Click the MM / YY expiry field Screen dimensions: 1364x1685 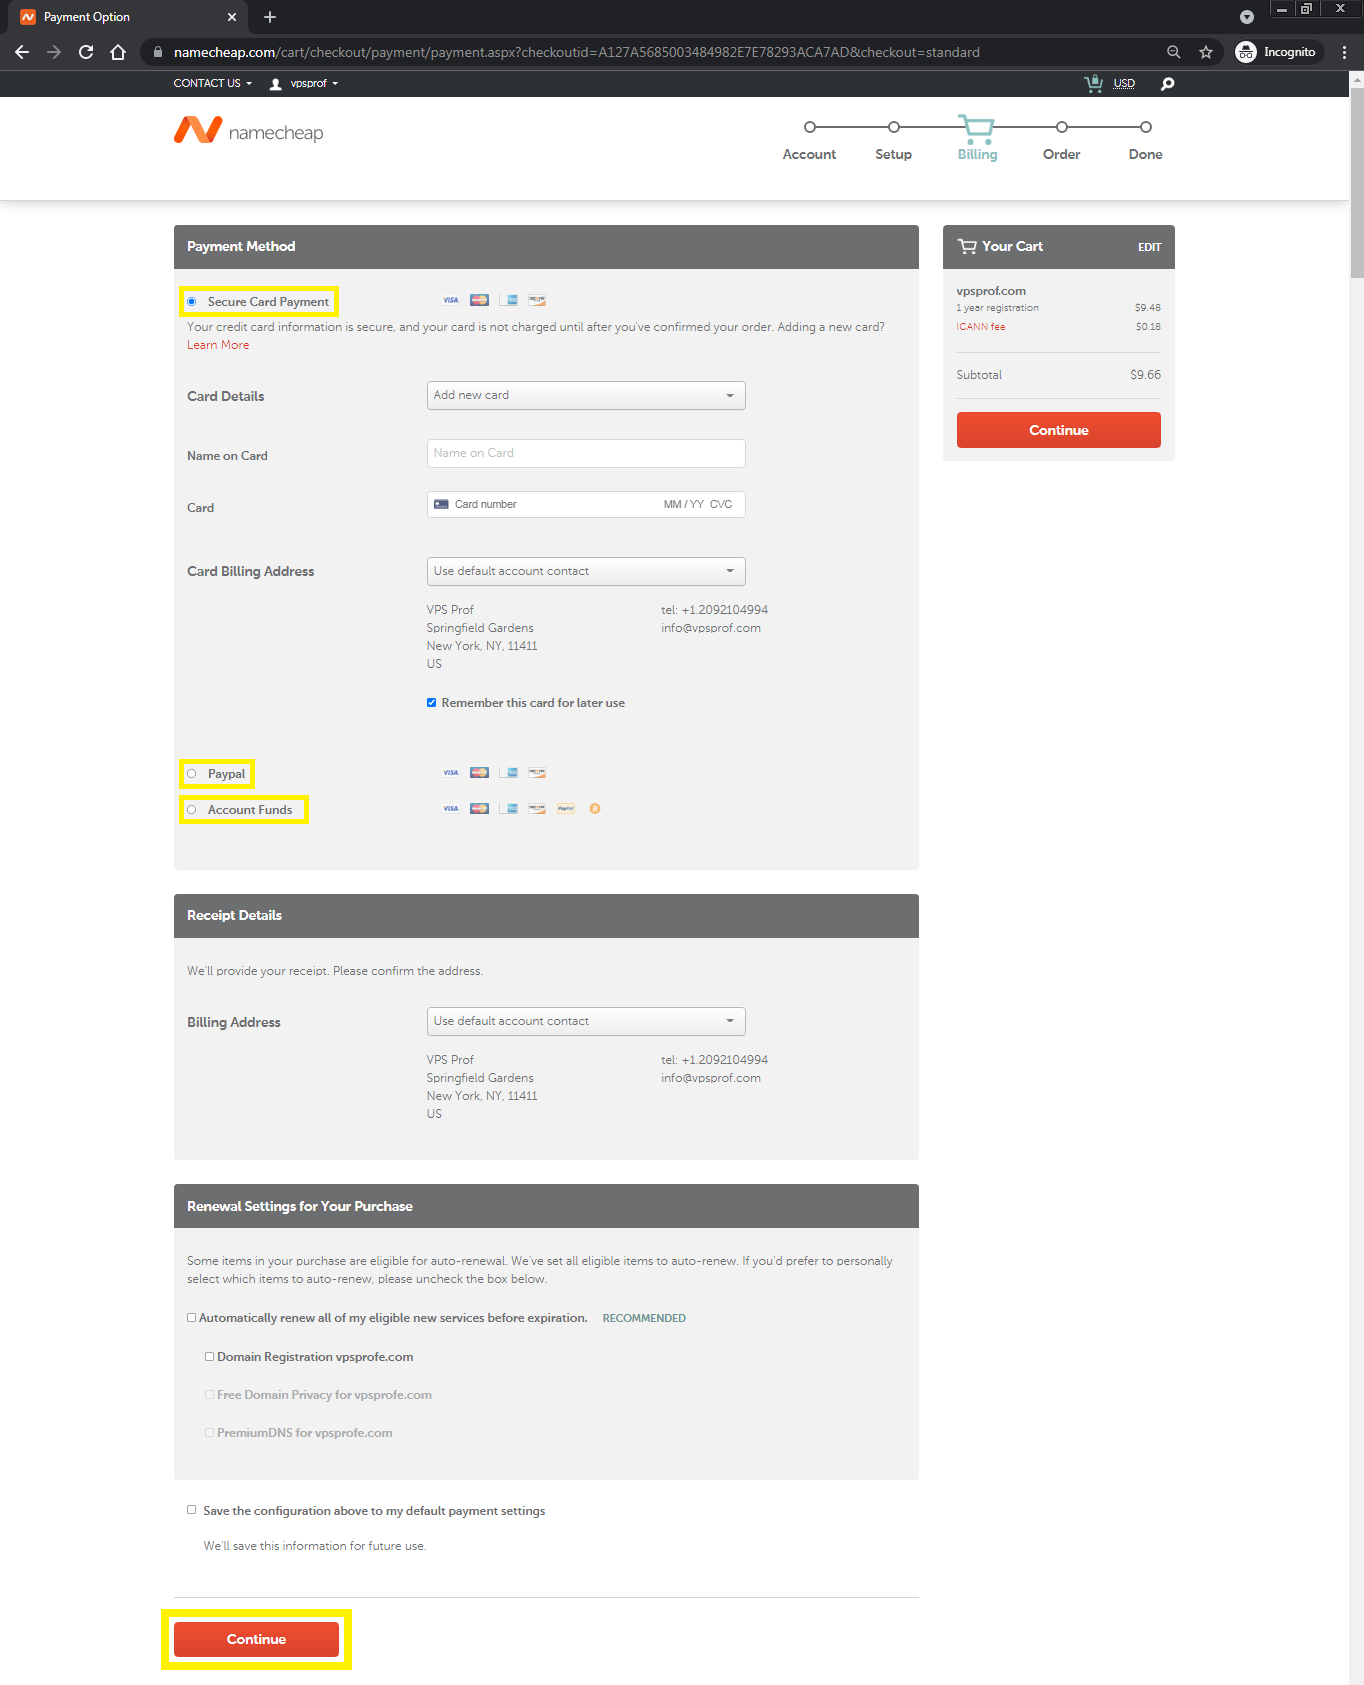(x=684, y=504)
